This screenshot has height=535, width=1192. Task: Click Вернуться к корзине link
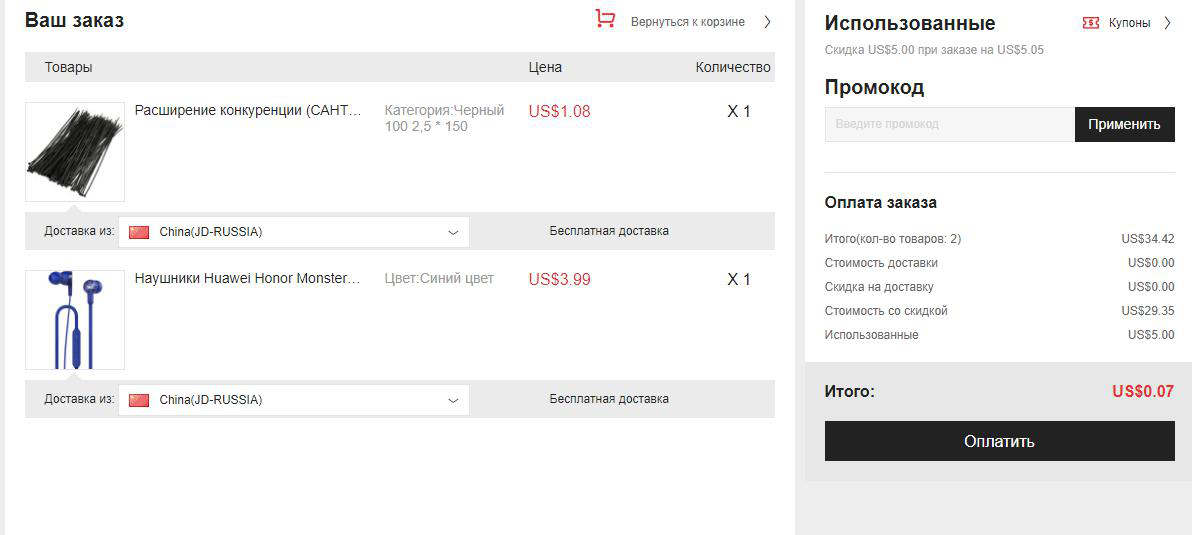pyautogui.click(x=687, y=22)
